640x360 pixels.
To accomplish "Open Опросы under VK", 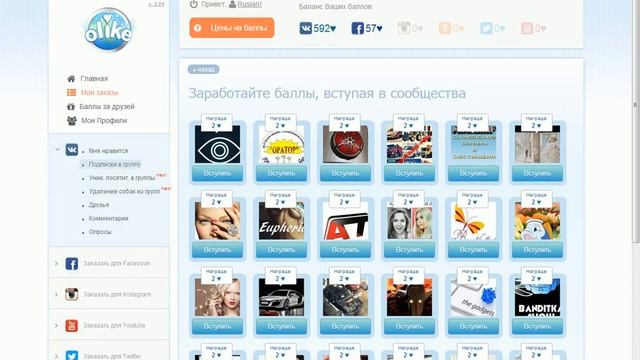I will [x=100, y=232].
